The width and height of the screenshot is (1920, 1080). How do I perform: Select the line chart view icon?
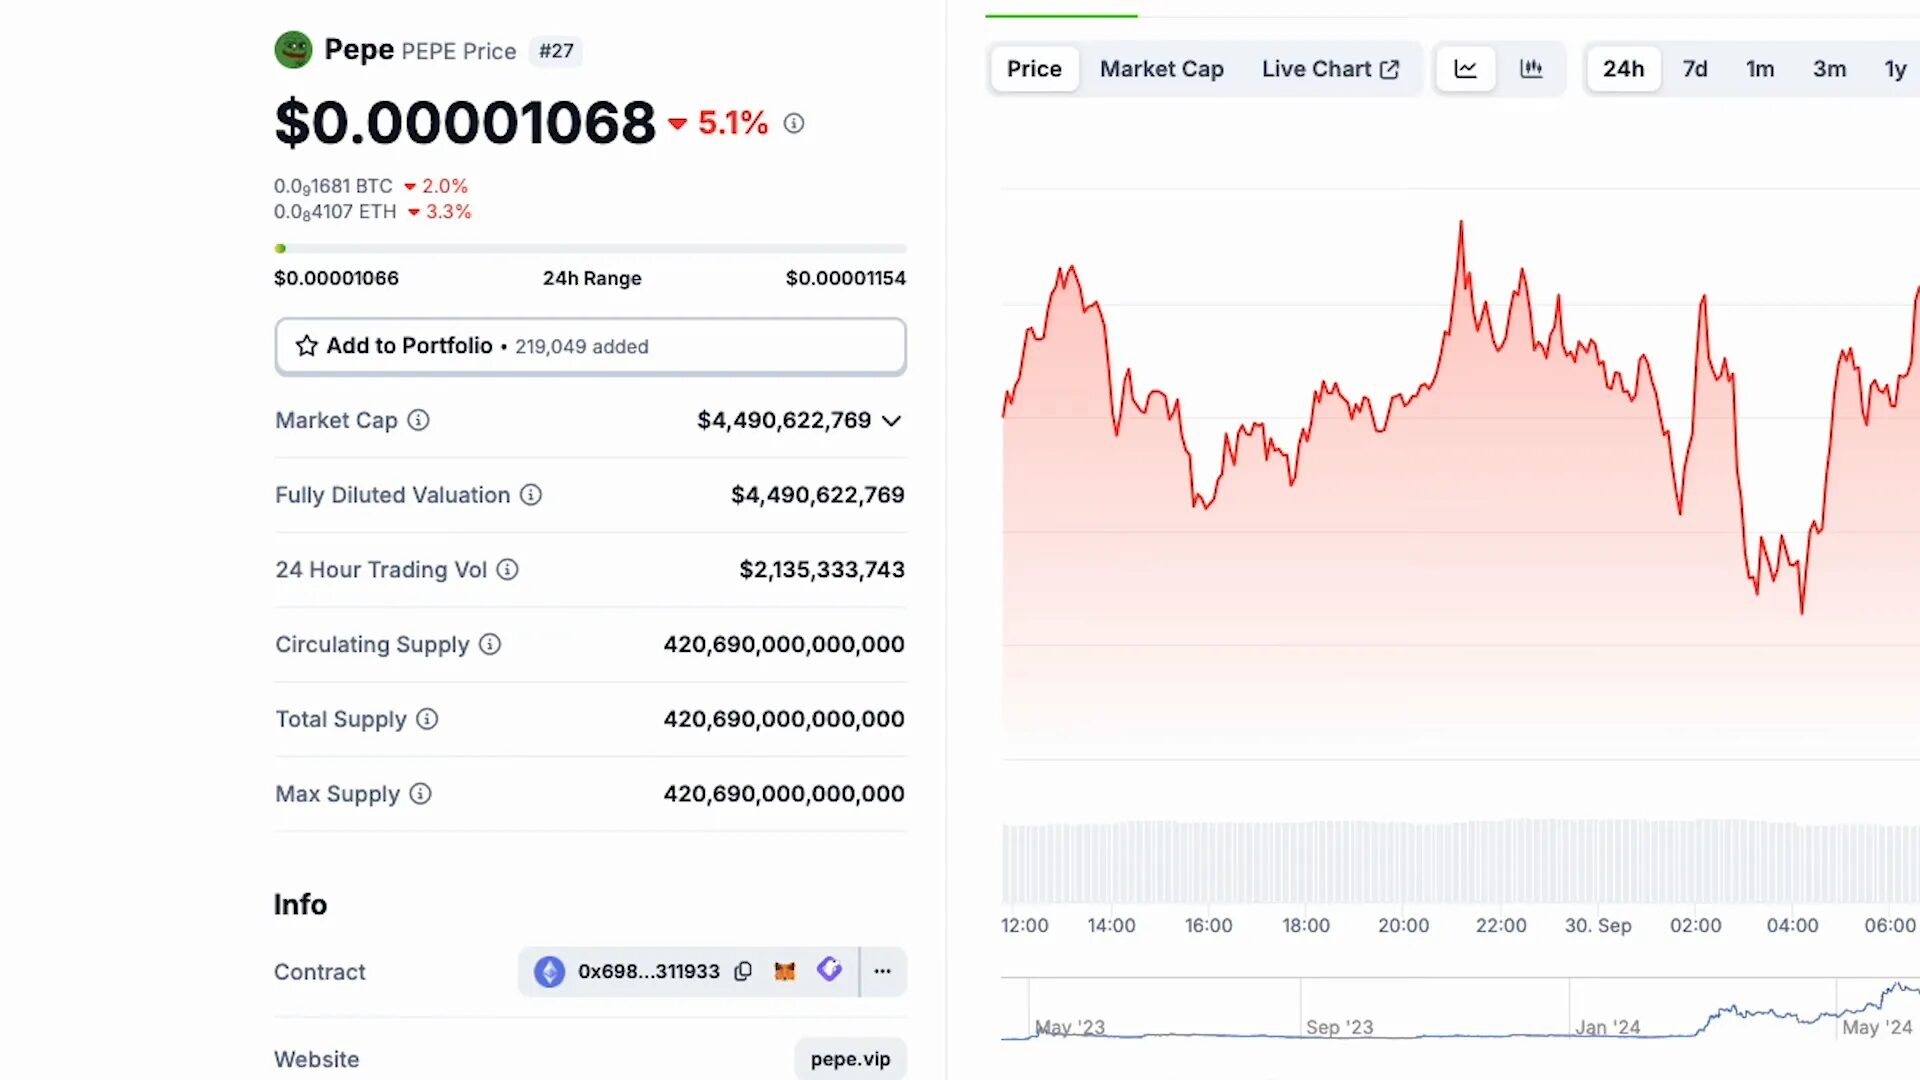(x=1465, y=68)
